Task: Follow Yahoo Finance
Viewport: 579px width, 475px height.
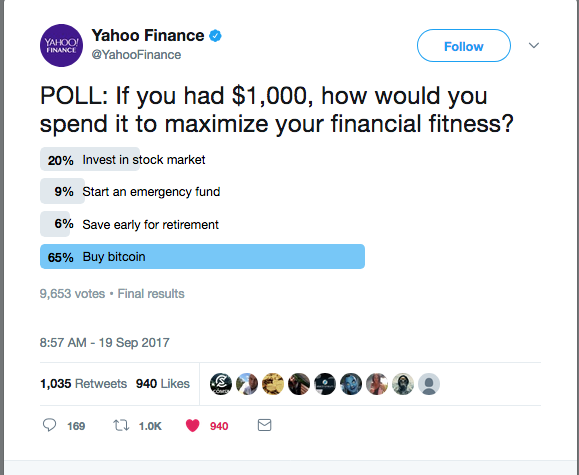Action: (464, 45)
